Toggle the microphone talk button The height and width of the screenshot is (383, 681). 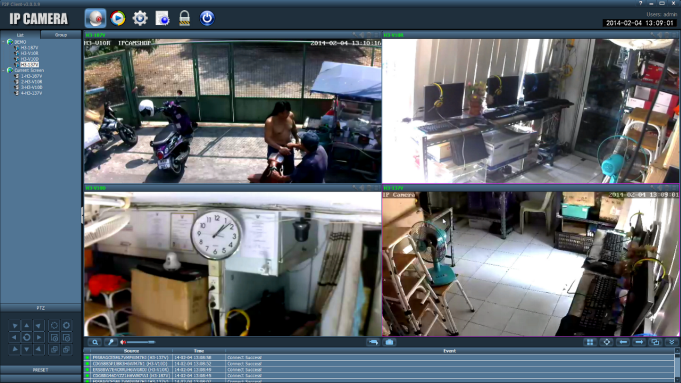[110, 342]
